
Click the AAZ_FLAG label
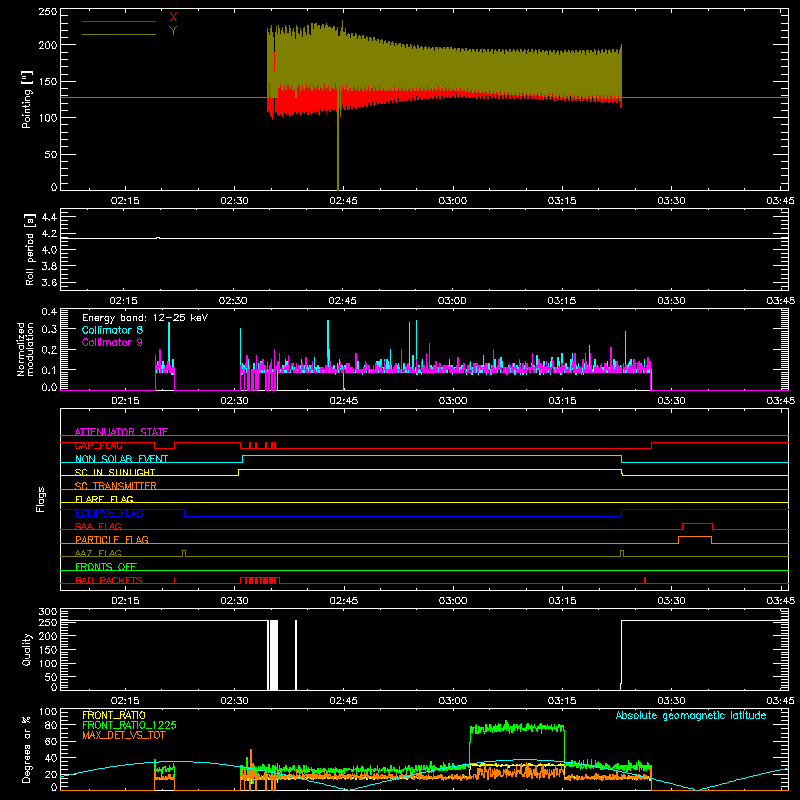coord(98,553)
